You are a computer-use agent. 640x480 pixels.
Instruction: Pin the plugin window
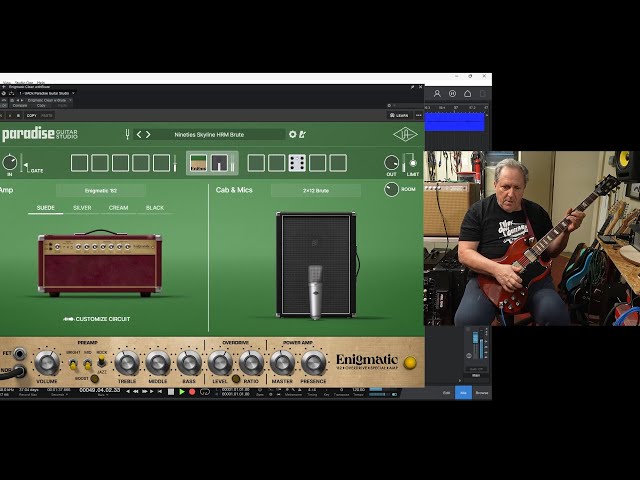tap(412, 87)
